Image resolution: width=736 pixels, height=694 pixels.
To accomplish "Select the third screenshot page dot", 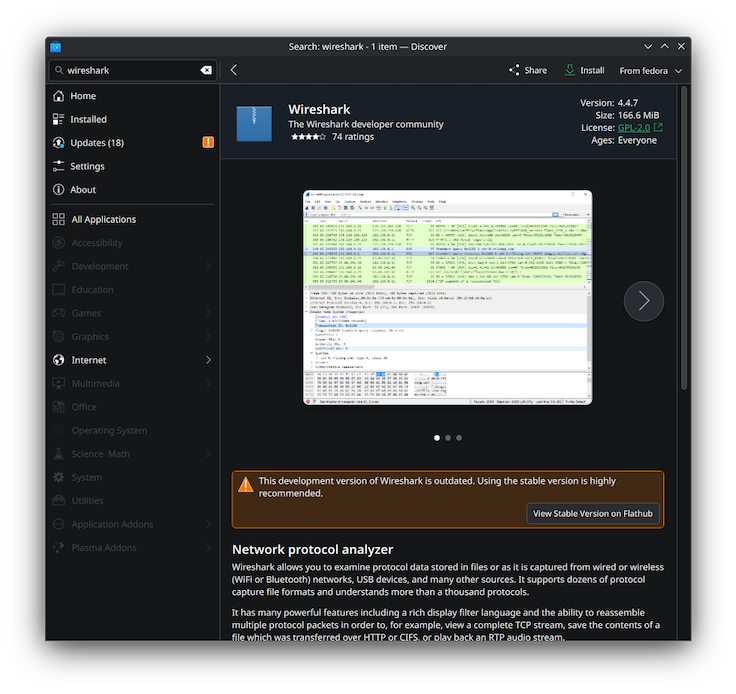I will point(459,438).
